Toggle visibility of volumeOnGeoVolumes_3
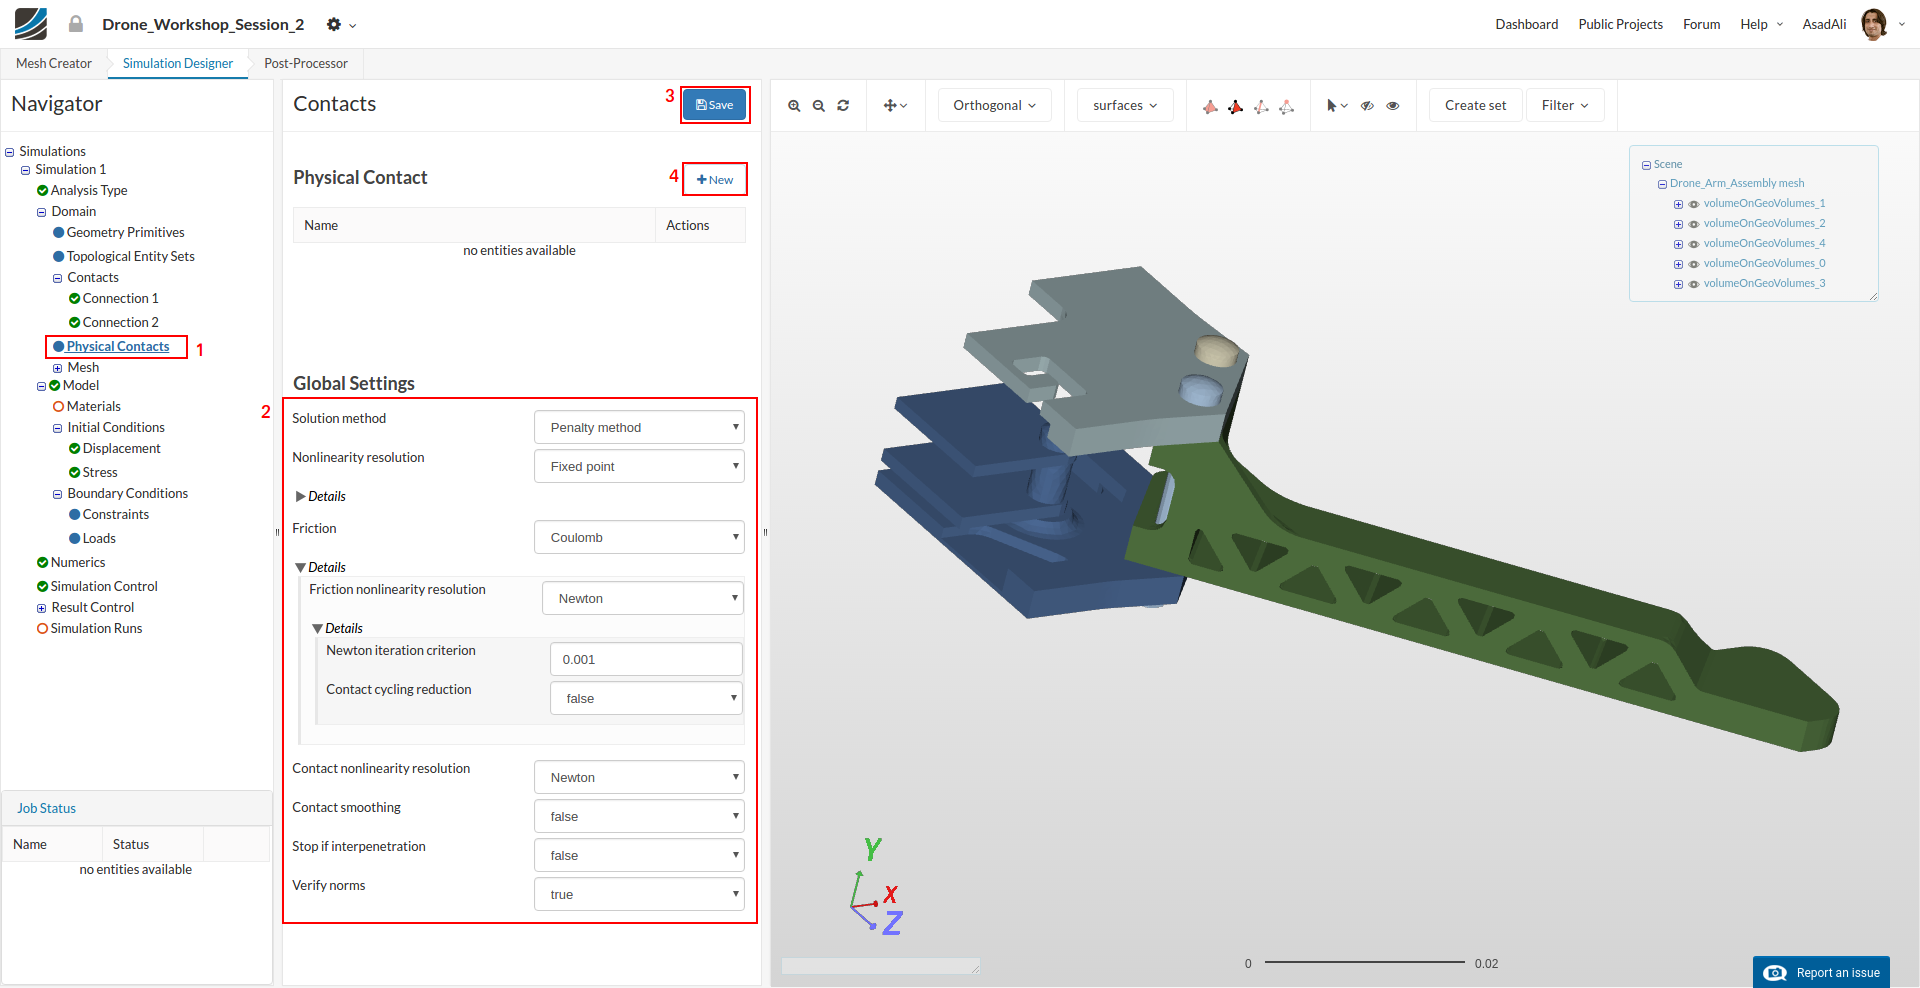This screenshot has height=988, width=1920. 1694,284
